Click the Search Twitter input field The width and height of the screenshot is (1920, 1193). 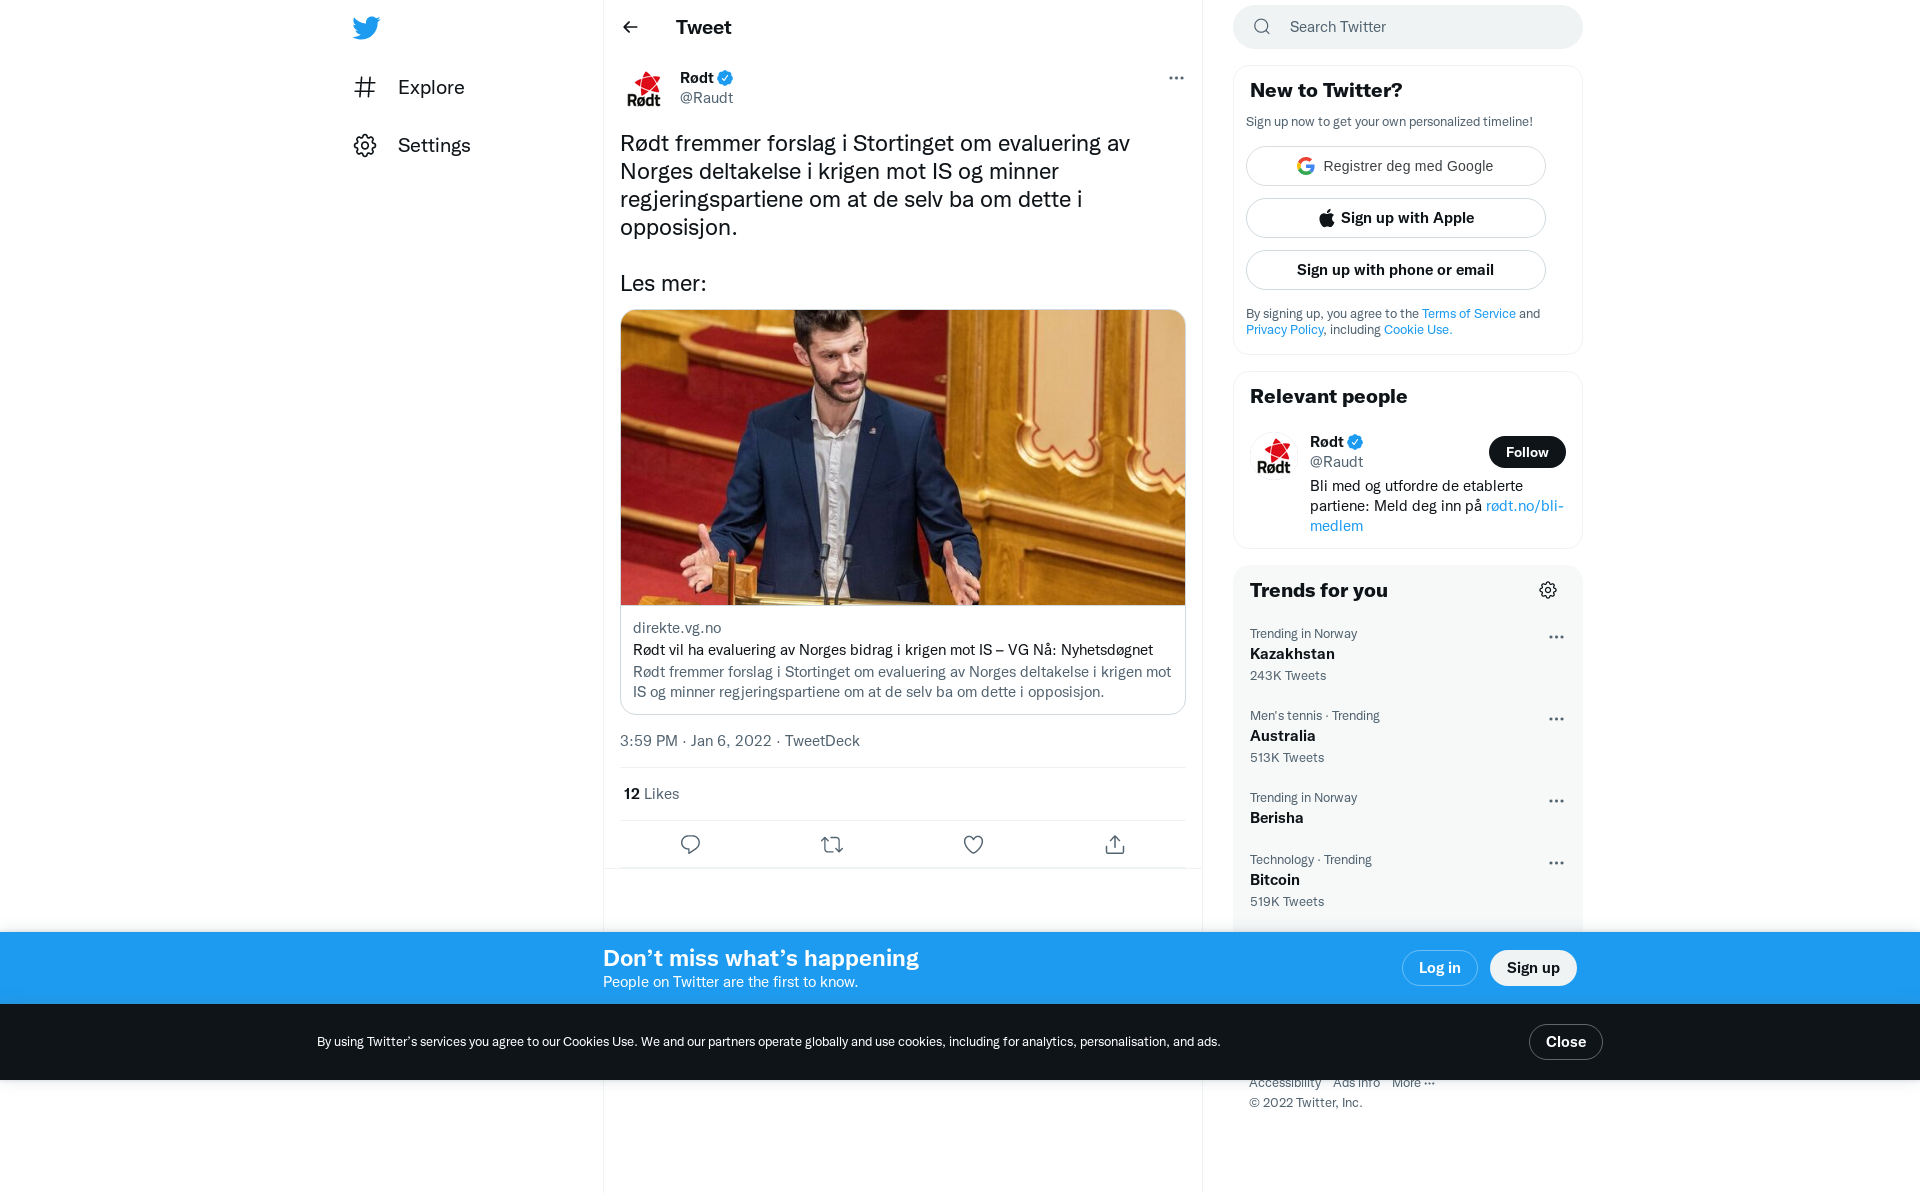point(1408,27)
